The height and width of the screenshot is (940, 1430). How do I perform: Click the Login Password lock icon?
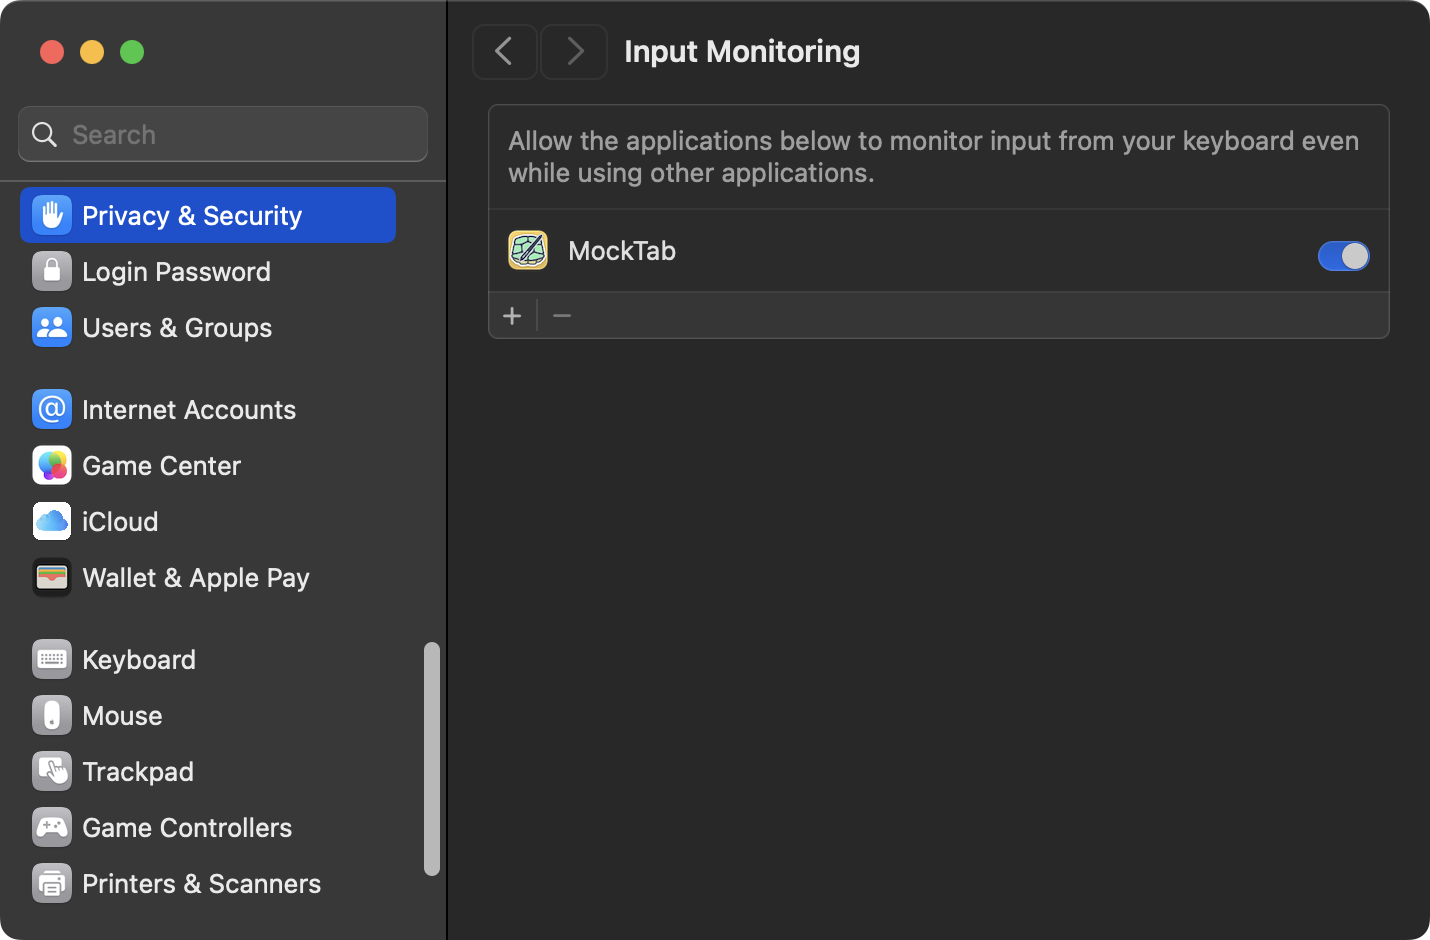click(x=52, y=271)
